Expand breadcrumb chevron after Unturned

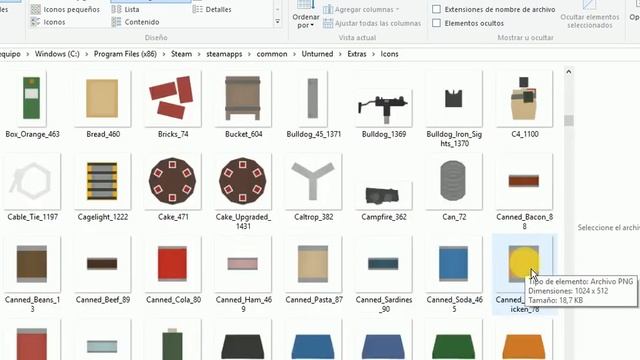[340, 54]
